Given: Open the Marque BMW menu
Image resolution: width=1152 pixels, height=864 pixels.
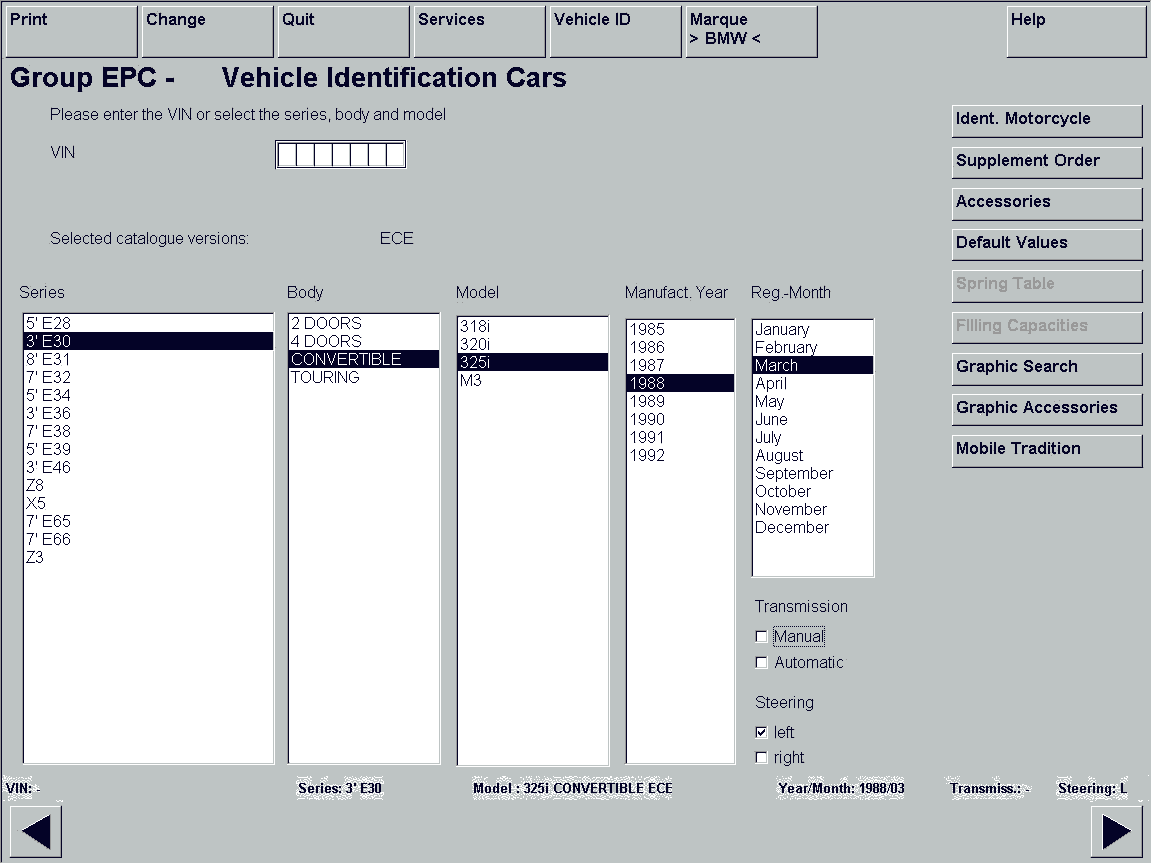Looking at the screenshot, I should 751,32.
